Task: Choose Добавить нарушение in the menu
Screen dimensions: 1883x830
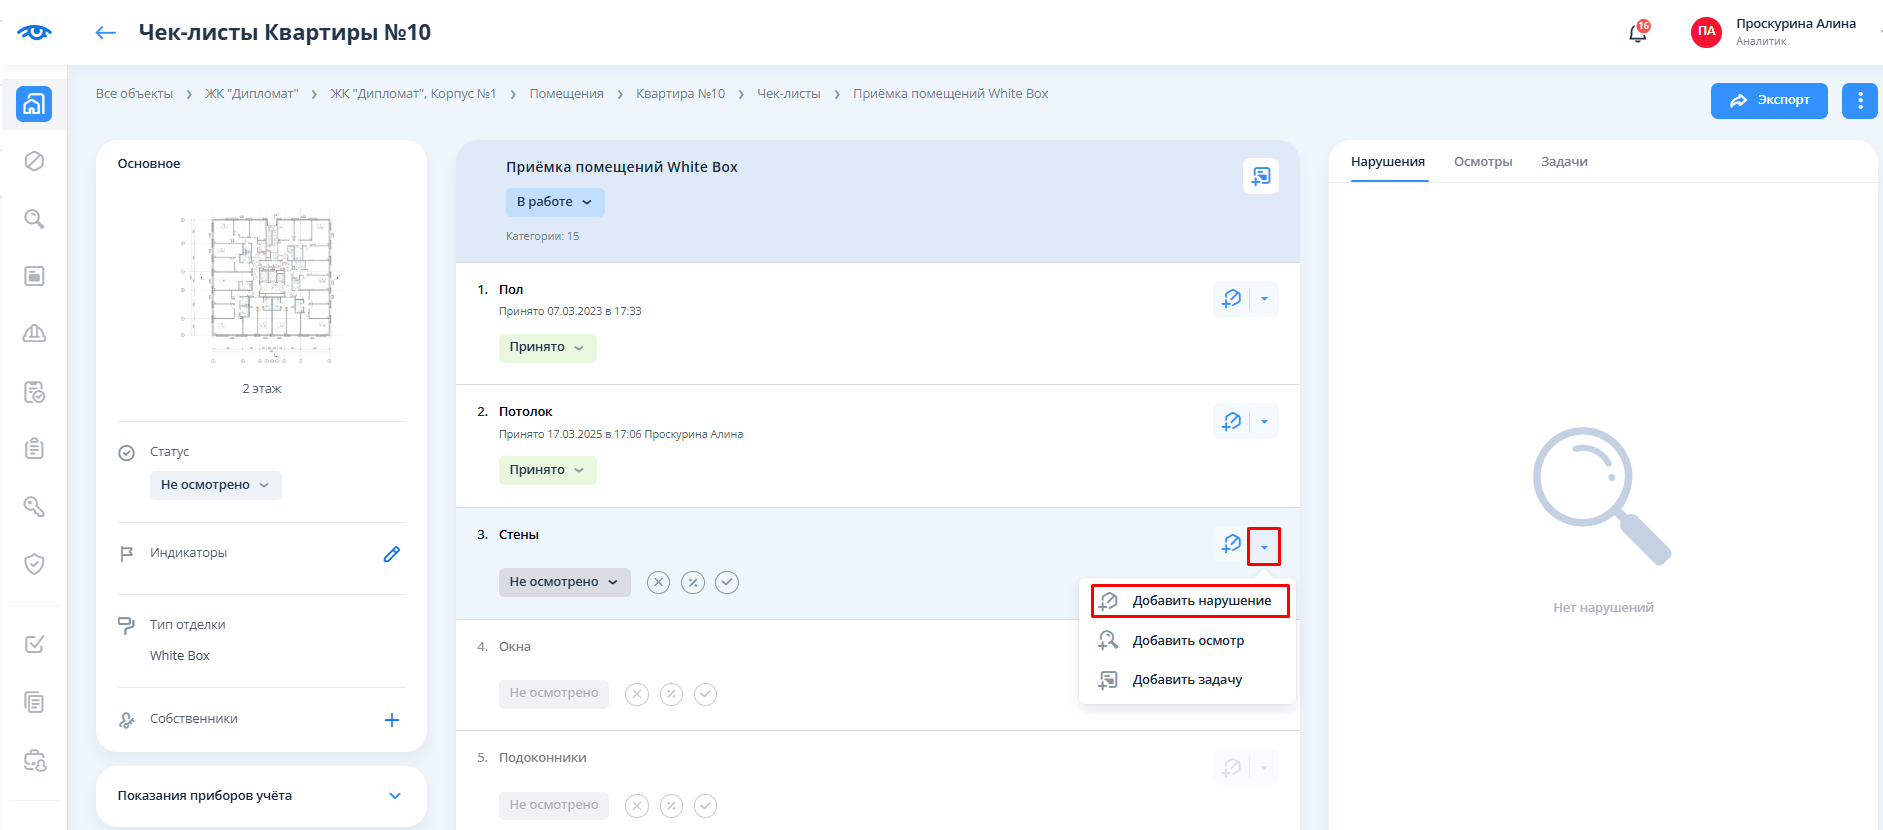Action: tap(1200, 601)
